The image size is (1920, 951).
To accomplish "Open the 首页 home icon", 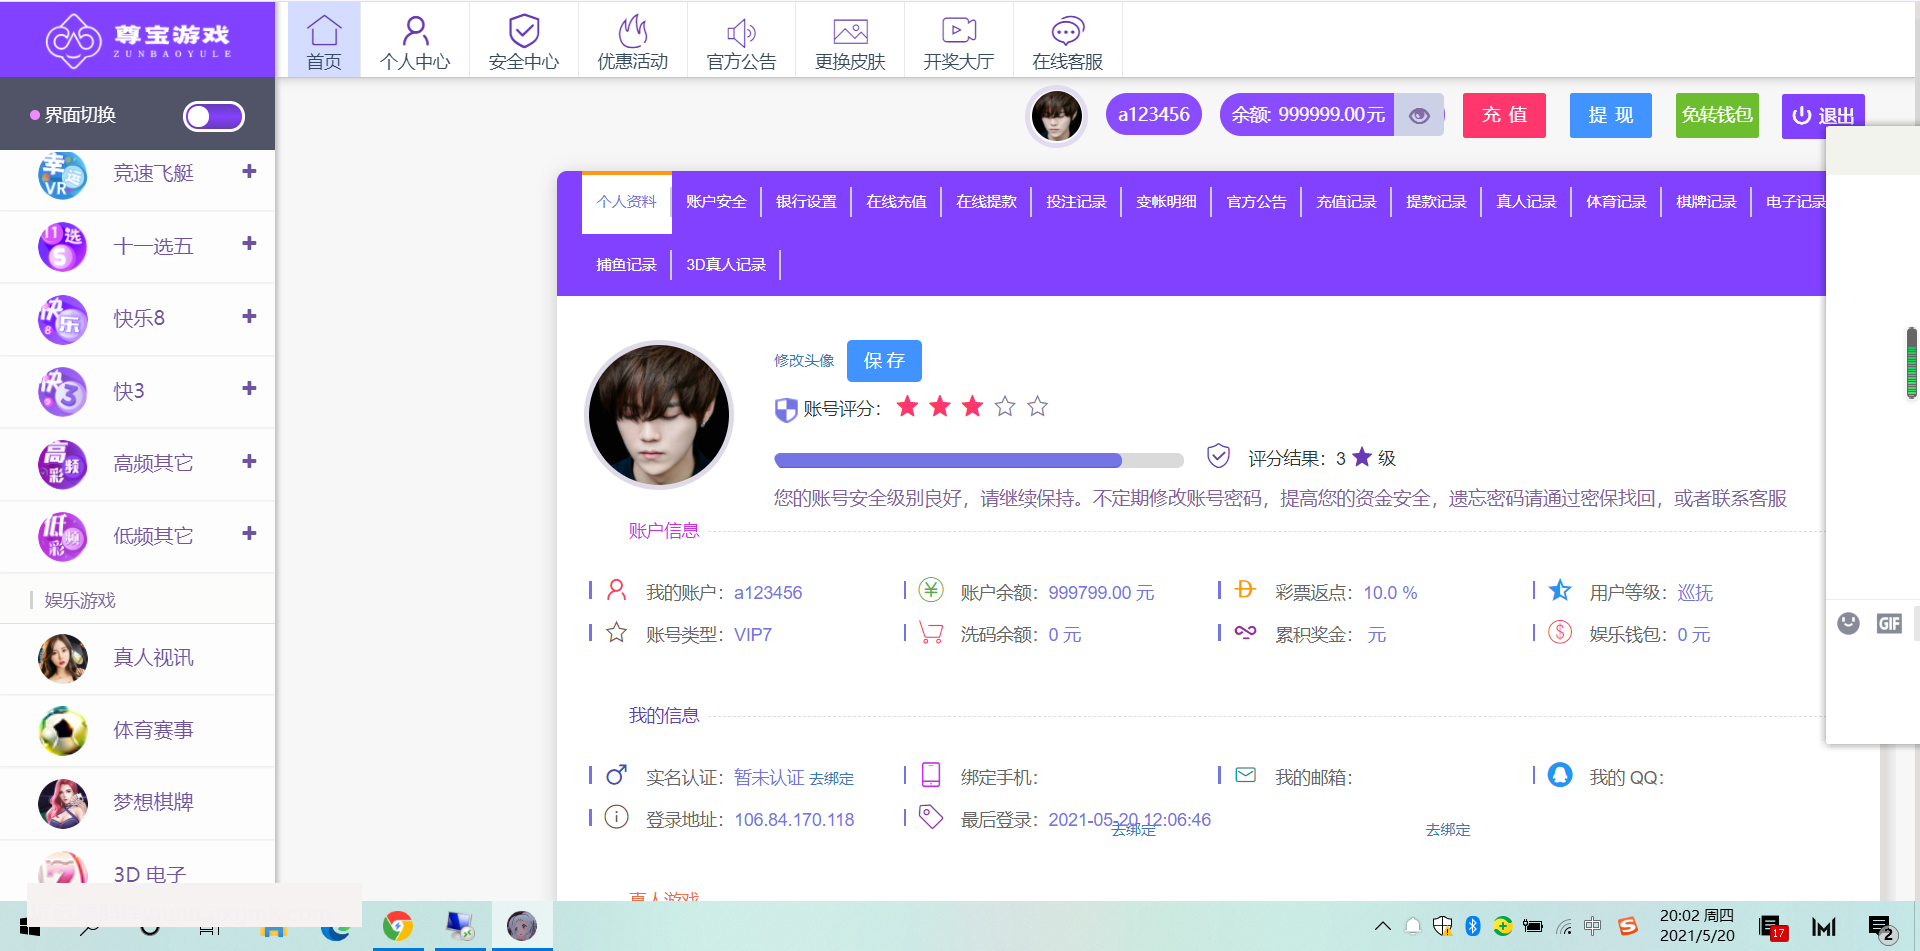I will (323, 31).
